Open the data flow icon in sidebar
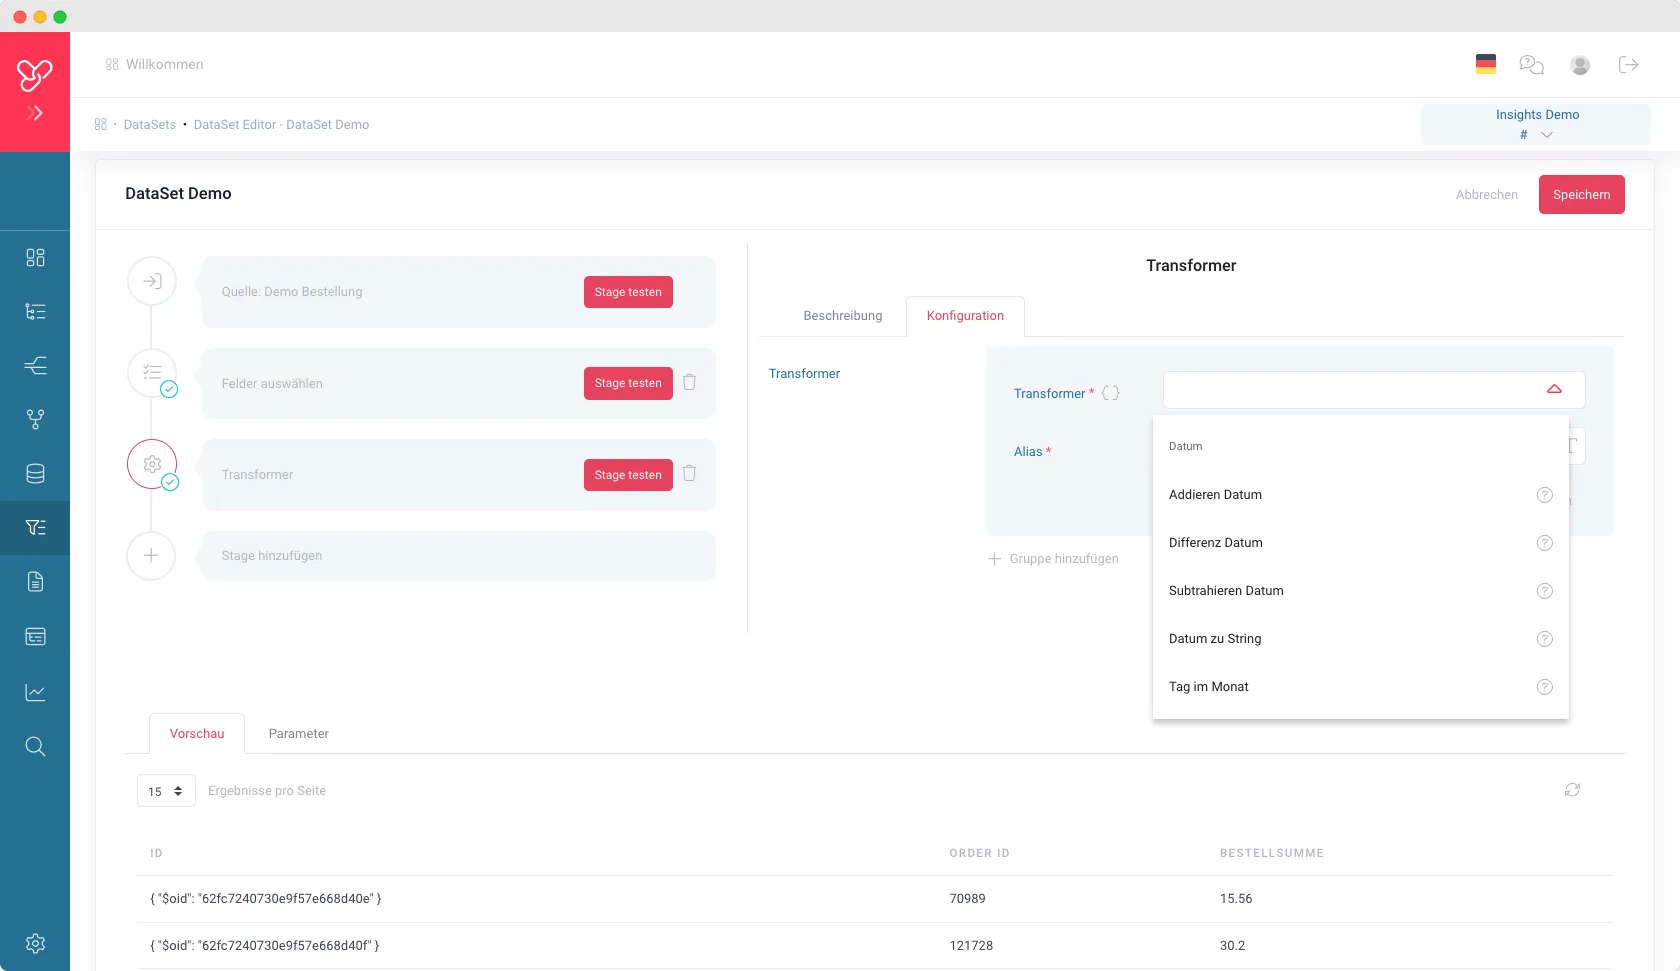 [35, 365]
